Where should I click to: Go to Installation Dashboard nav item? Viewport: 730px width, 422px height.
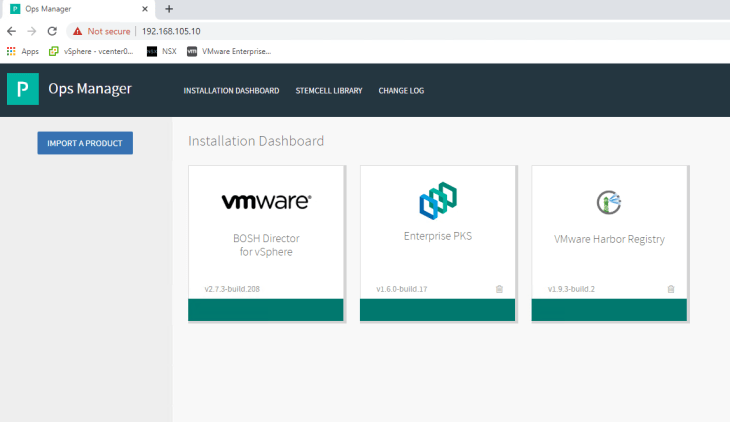tap(231, 91)
